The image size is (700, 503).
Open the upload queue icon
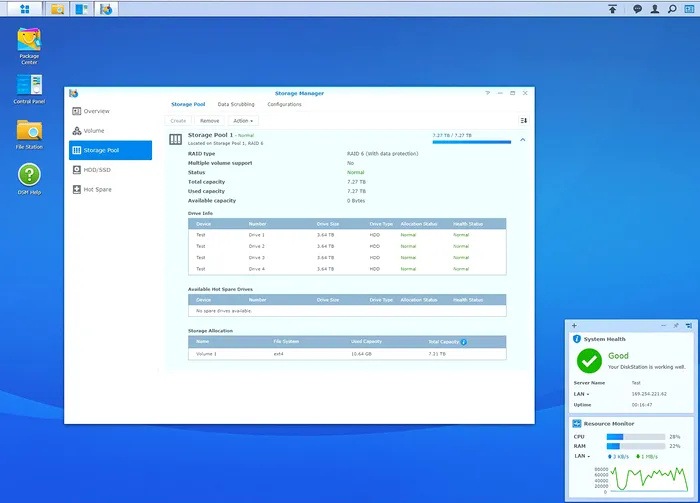[x=612, y=9]
